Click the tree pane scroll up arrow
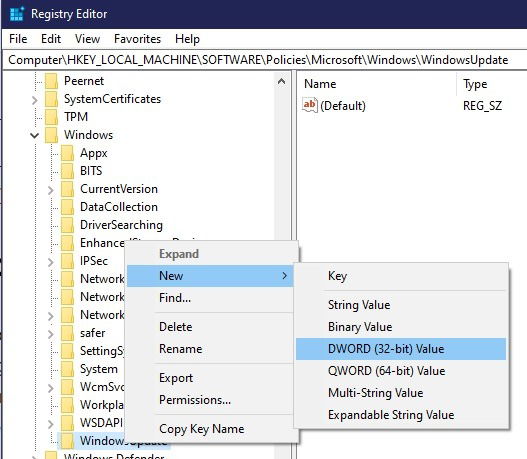 [x=282, y=81]
